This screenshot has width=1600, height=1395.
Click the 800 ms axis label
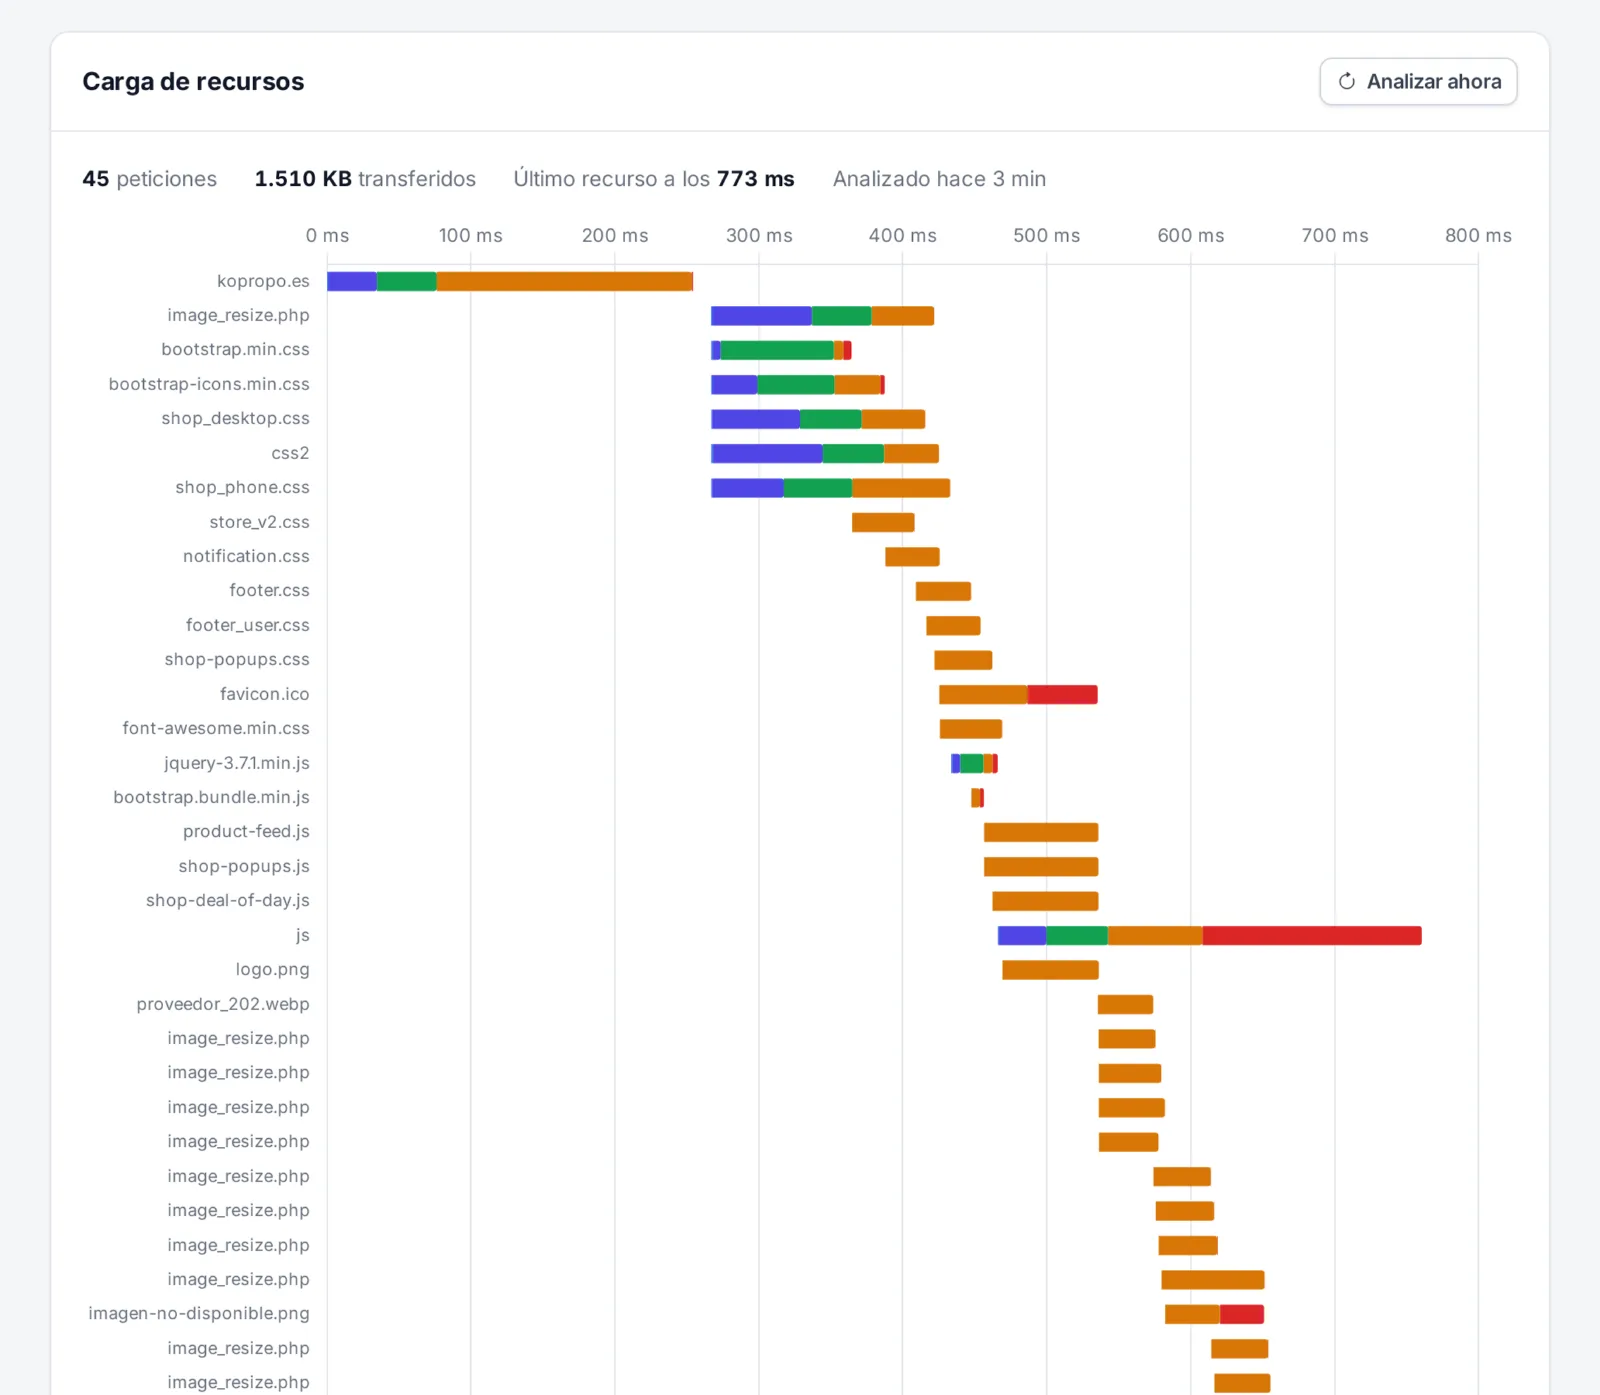[x=1478, y=235]
